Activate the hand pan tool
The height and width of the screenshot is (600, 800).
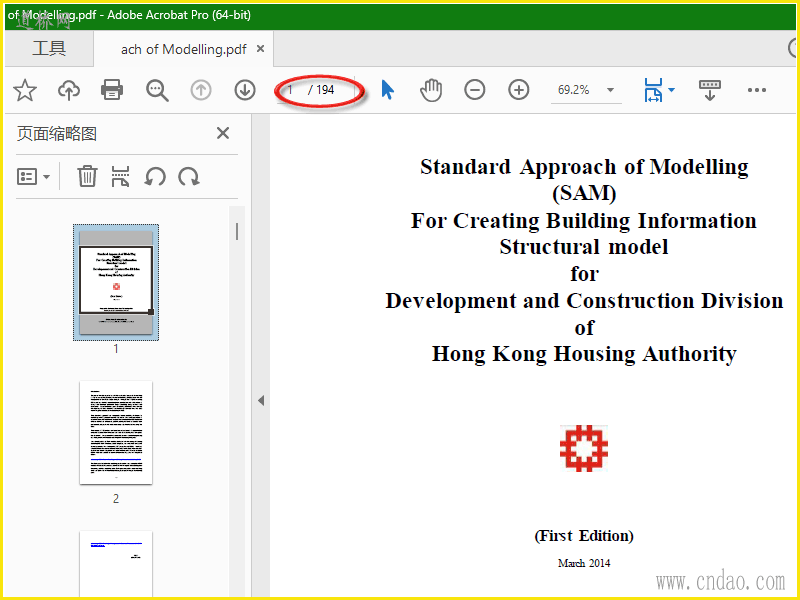[x=431, y=90]
